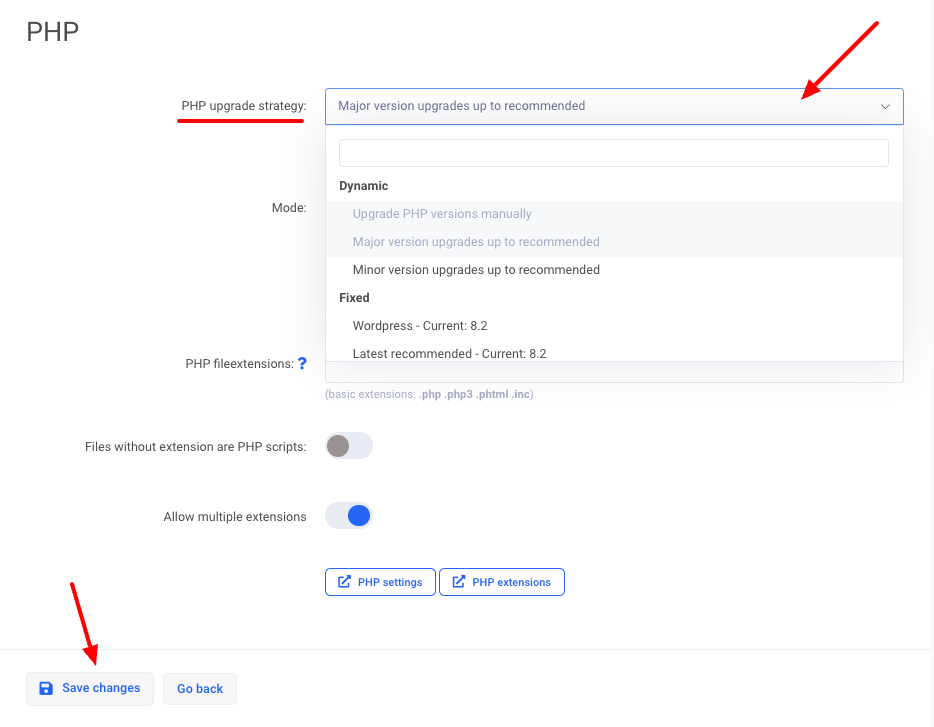Click the external-link icon on PHP settings
Screen dimensions: 934x727
(x=344, y=582)
